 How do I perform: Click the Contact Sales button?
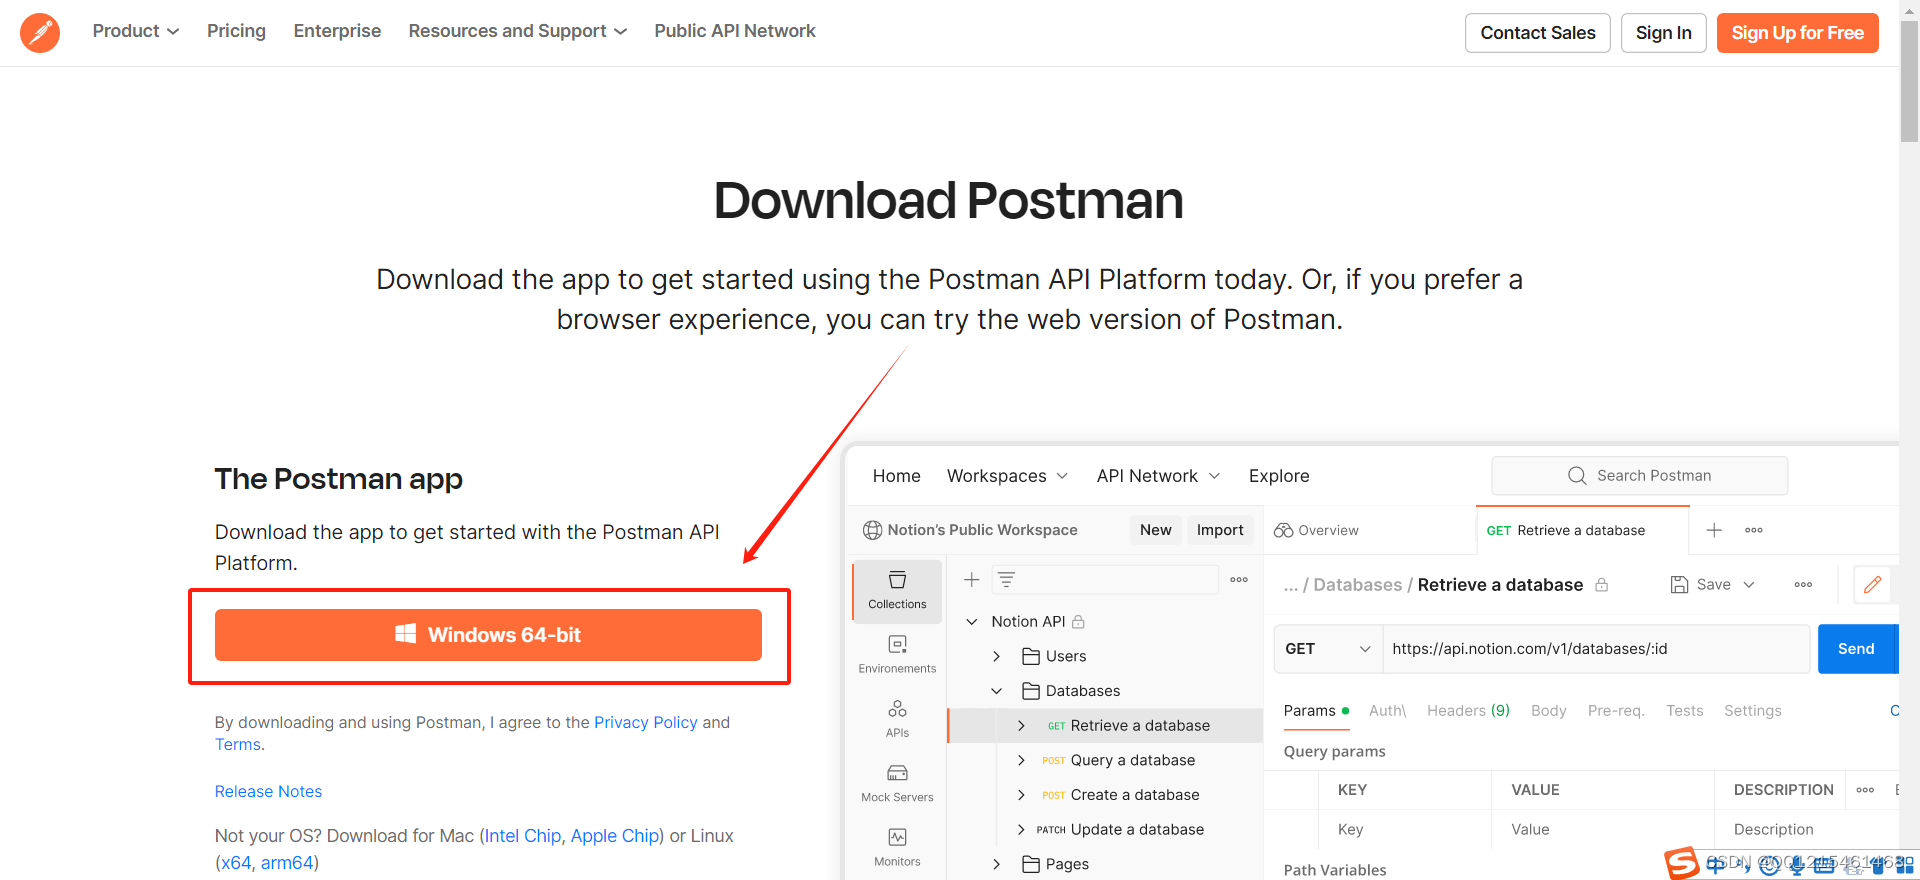[1538, 33]
